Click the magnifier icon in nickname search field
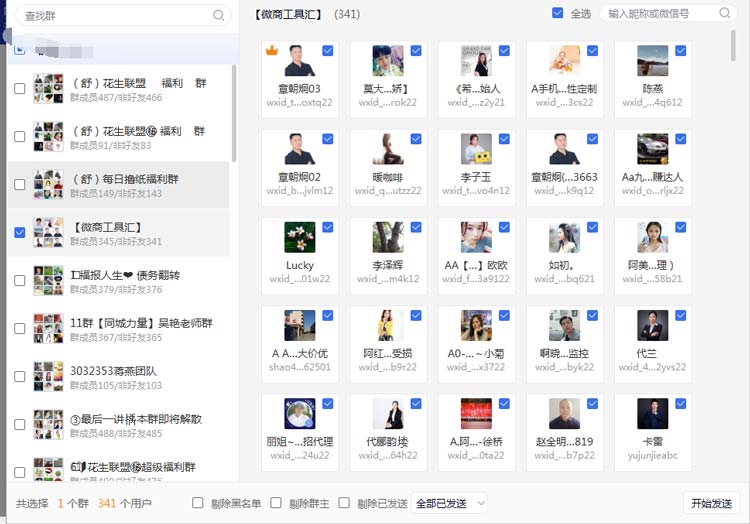750x524 pixels. (x=724, y=13)
